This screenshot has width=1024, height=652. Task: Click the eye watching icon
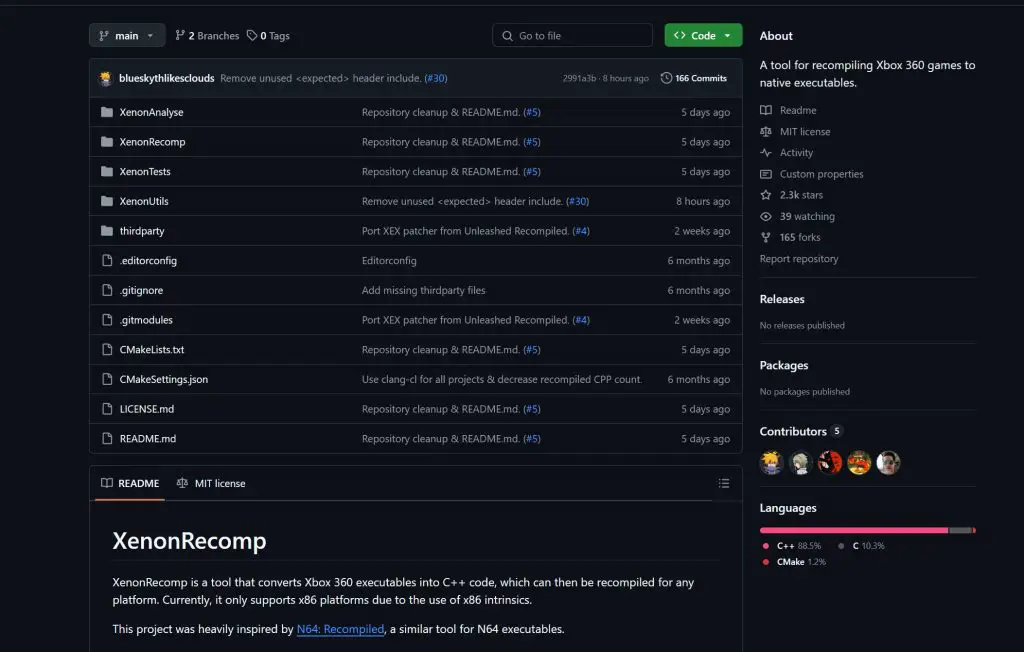(x=766, y=217)
